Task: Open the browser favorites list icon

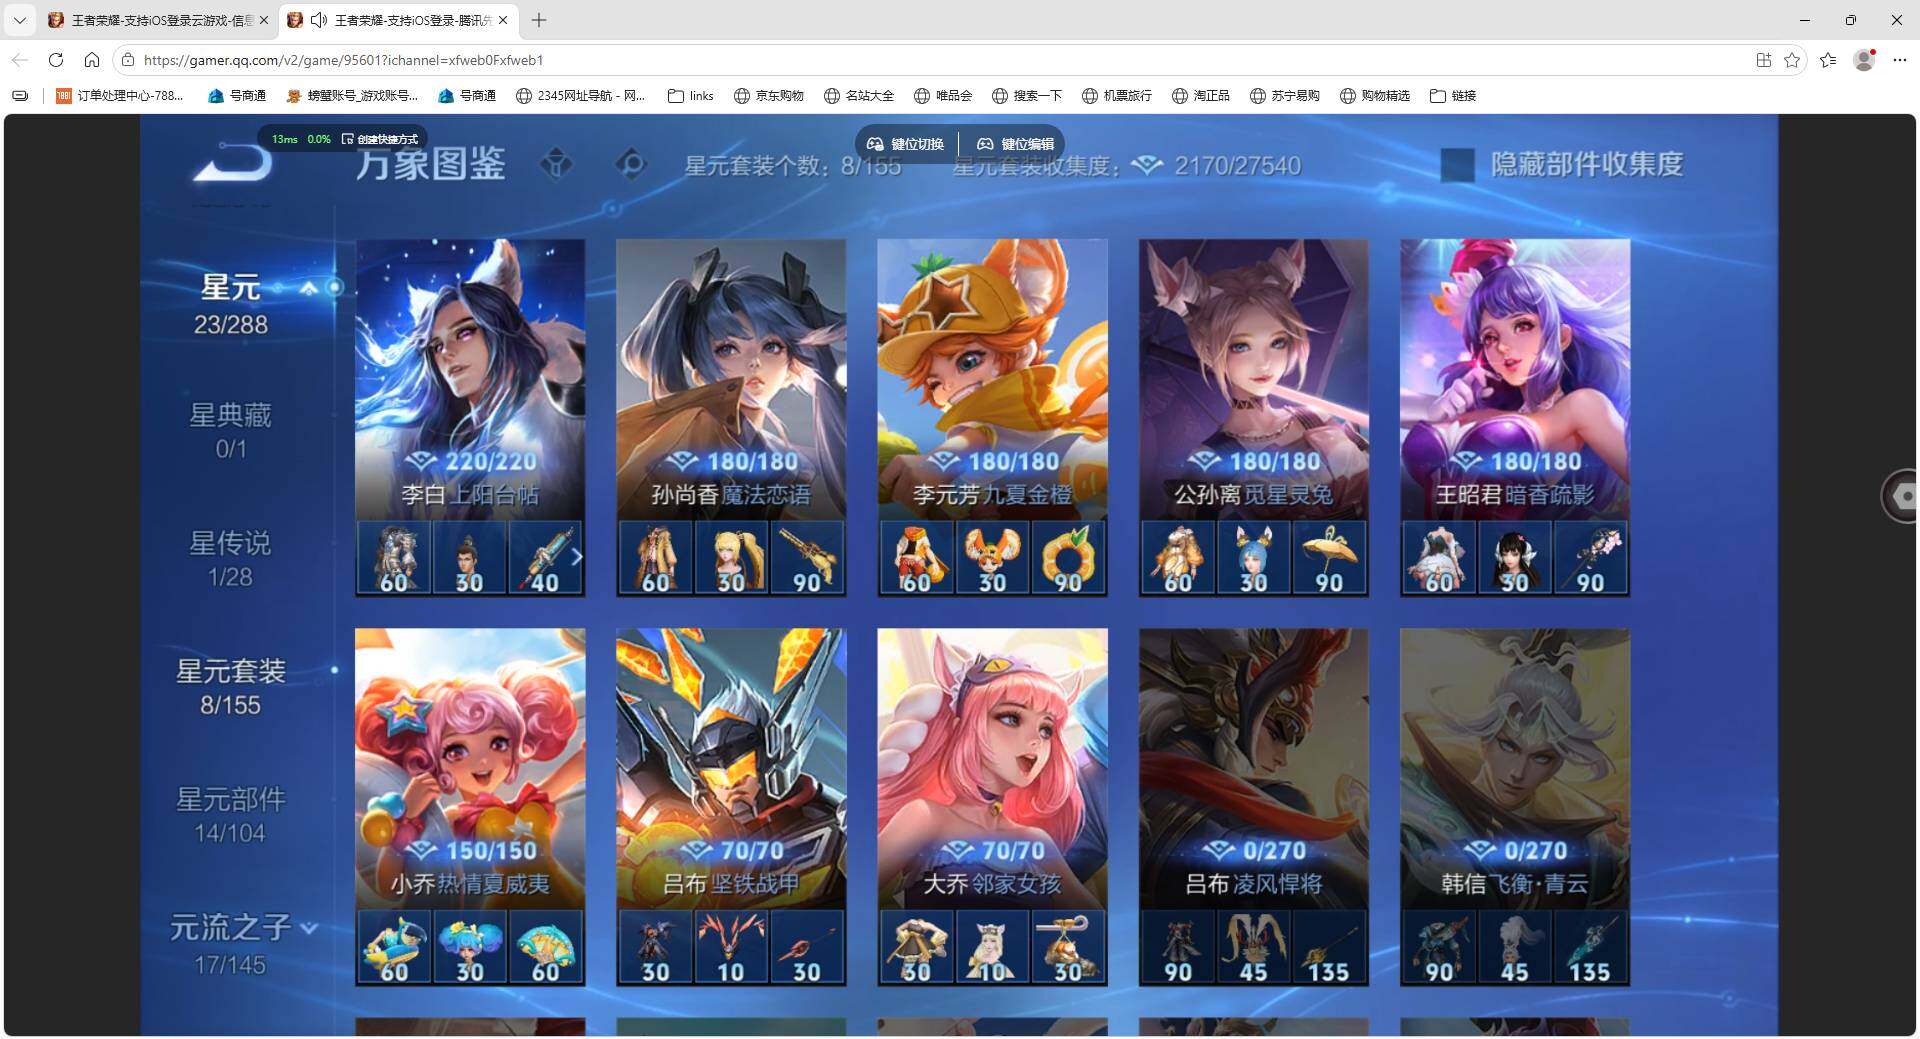Action: (x=1828, y=60)
